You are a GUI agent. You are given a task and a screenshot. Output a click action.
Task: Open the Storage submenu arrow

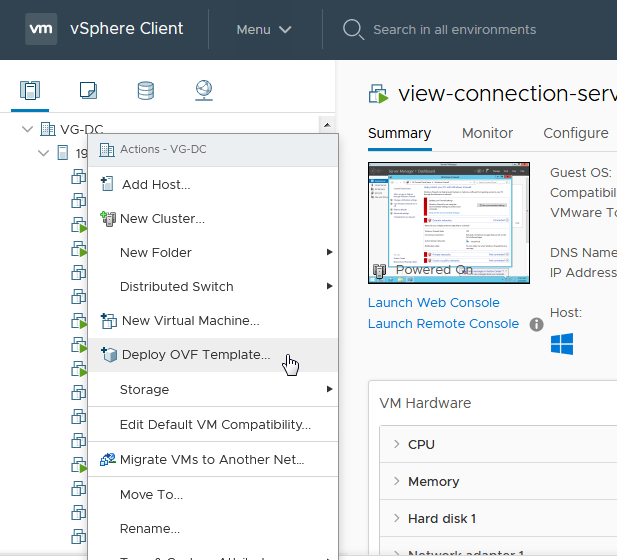pos(330,389)
